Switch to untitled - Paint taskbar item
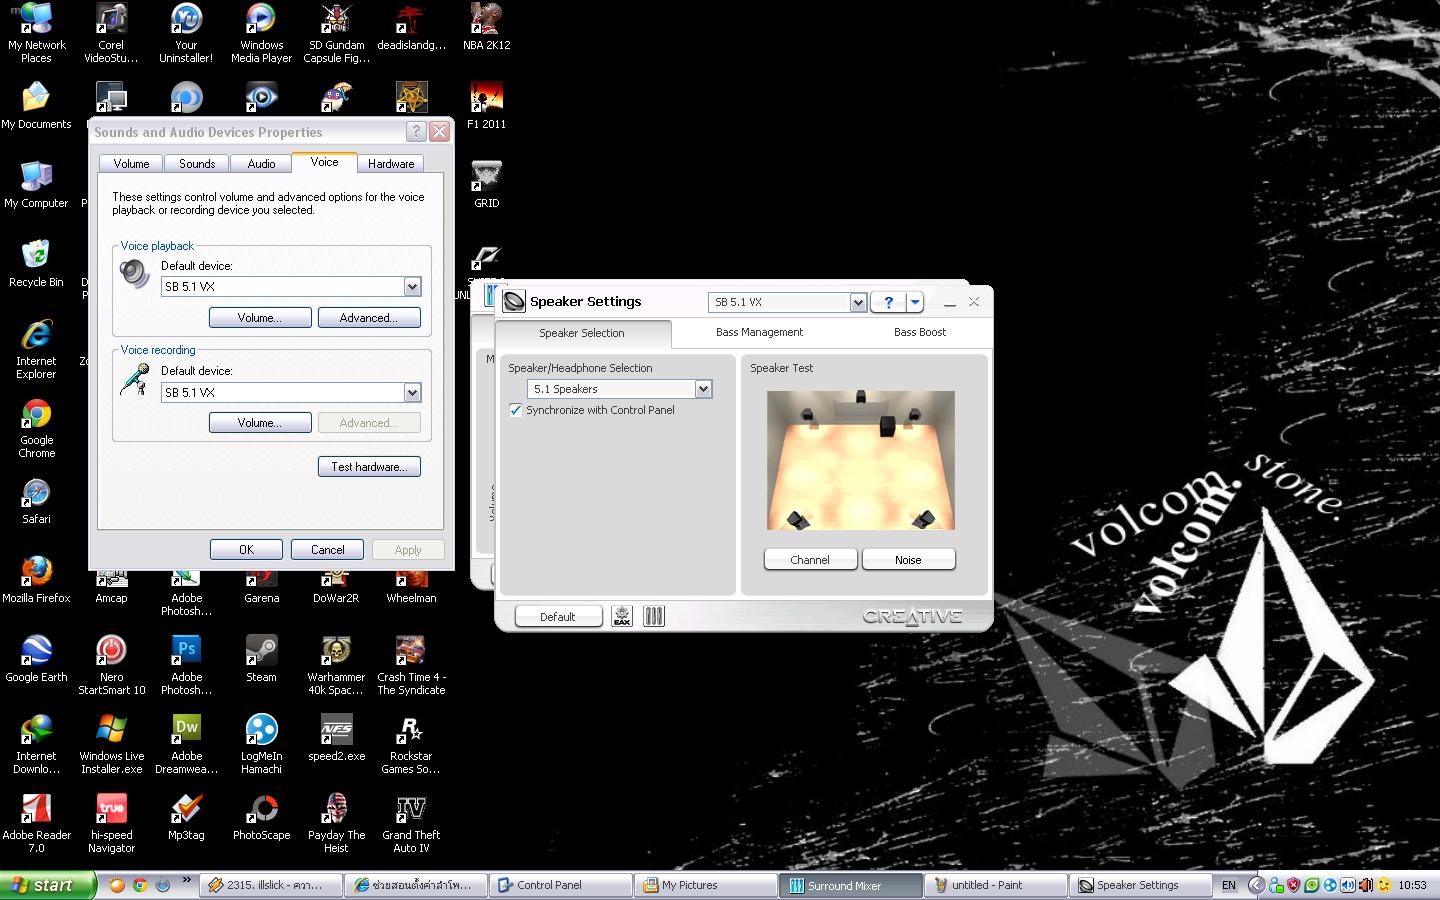The height and width of the screenshot is (900, 1440). 994,885
